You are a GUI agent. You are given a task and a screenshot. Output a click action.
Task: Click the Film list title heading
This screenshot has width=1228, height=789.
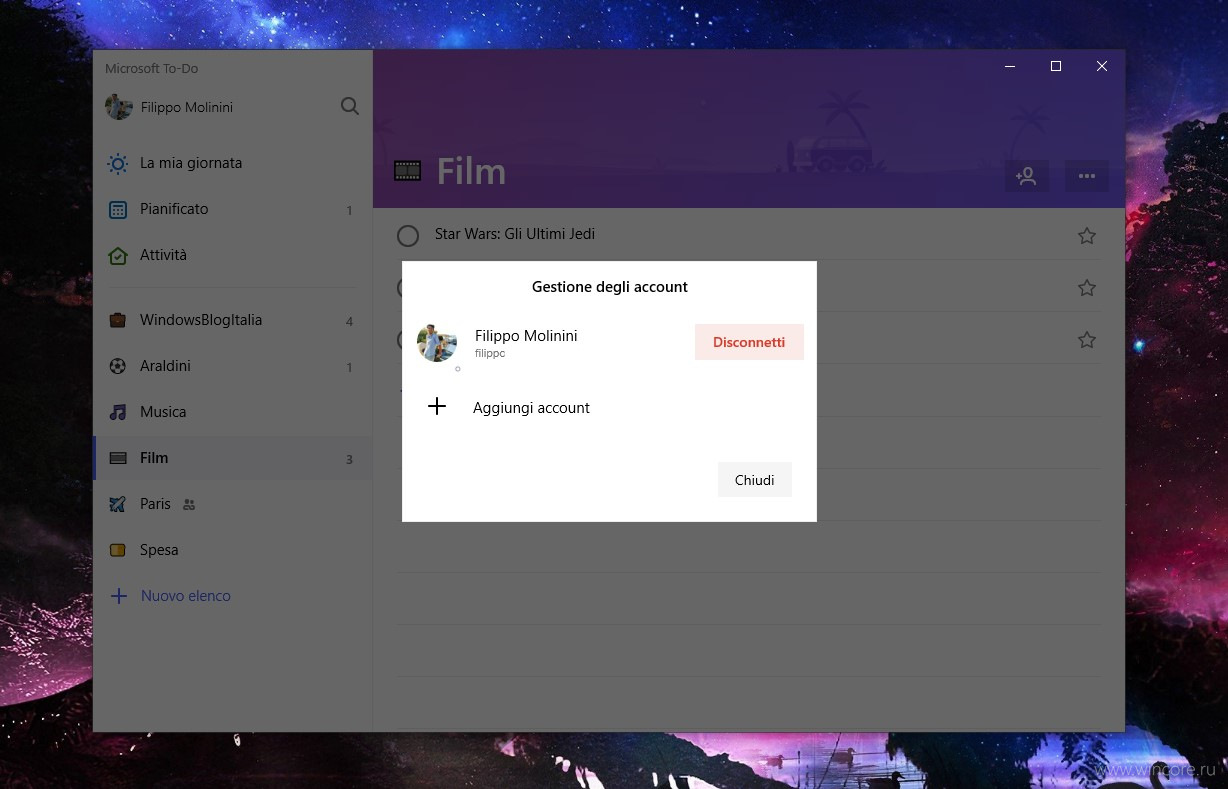(471, 172)
